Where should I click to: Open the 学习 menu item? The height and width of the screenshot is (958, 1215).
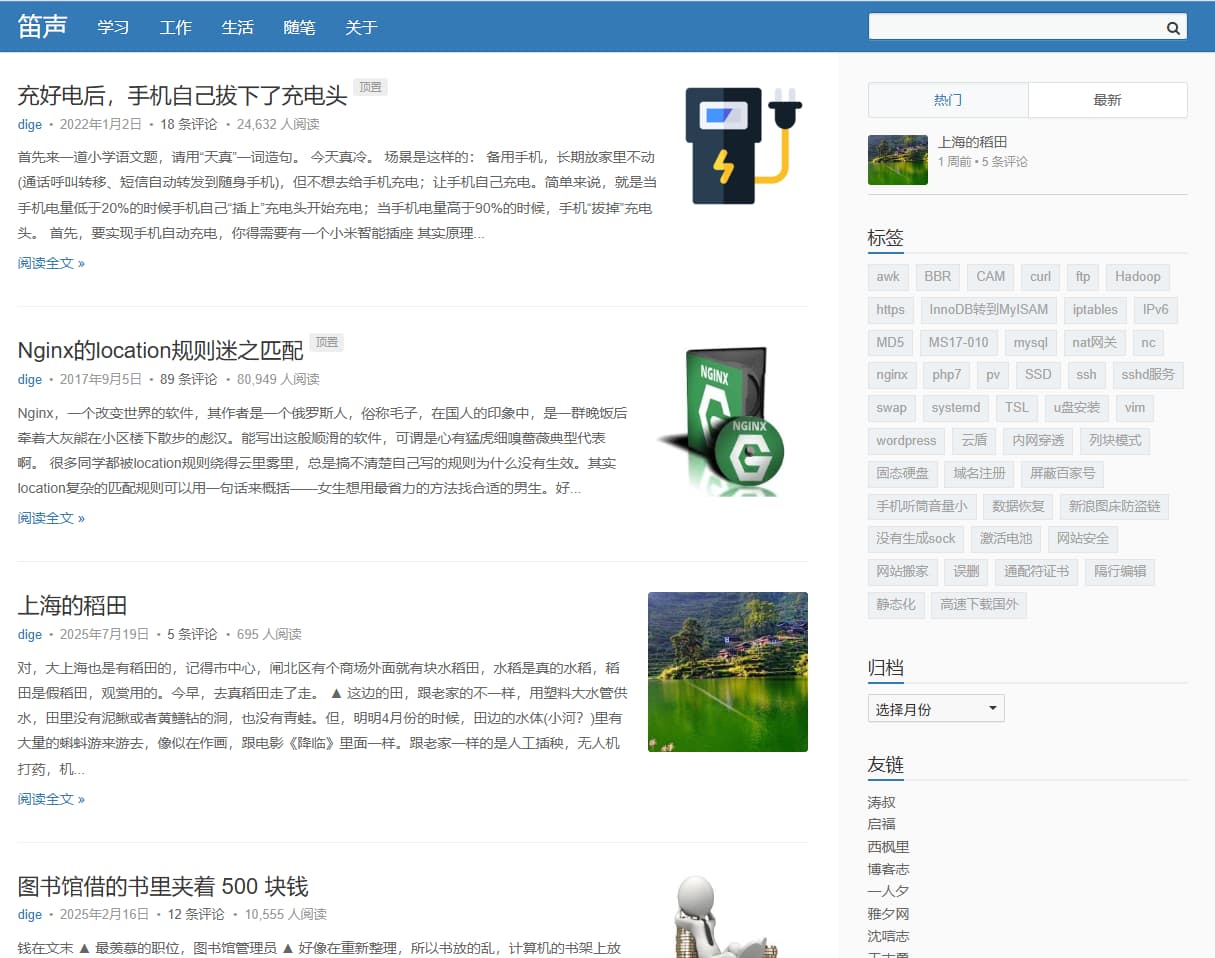click(113, 27)
